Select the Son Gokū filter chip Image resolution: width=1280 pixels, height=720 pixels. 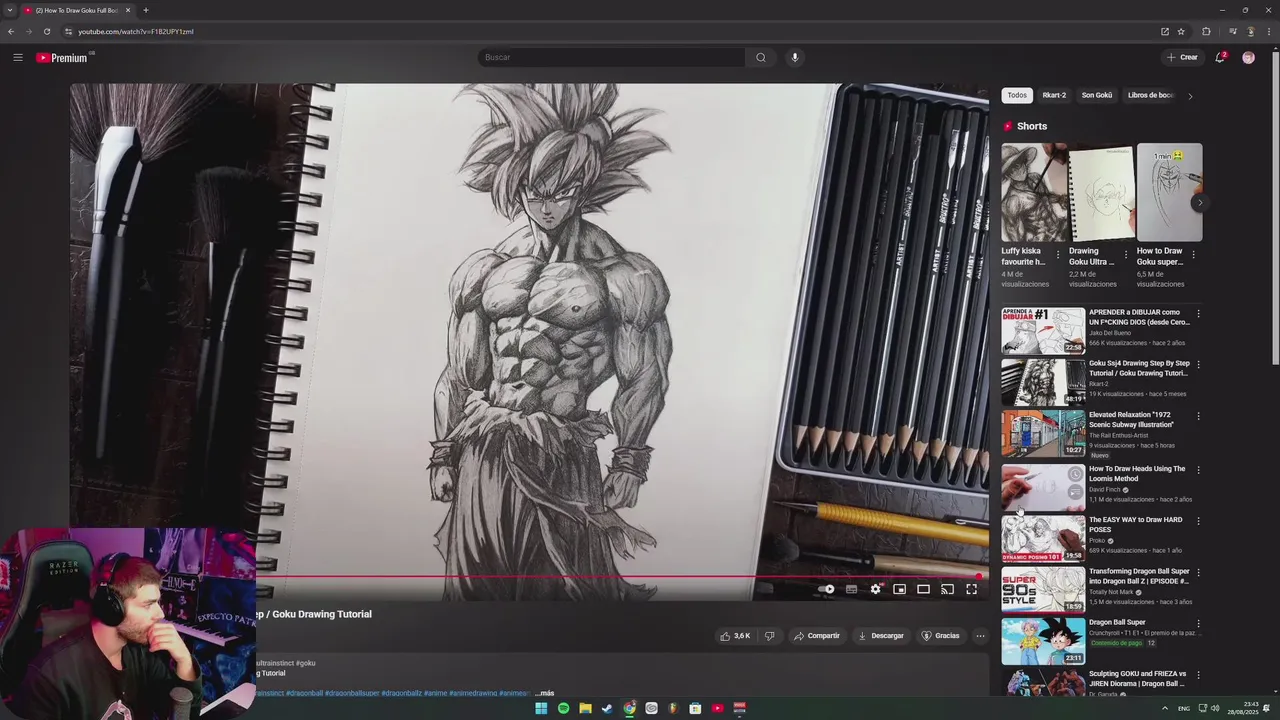coord(1097,95)
